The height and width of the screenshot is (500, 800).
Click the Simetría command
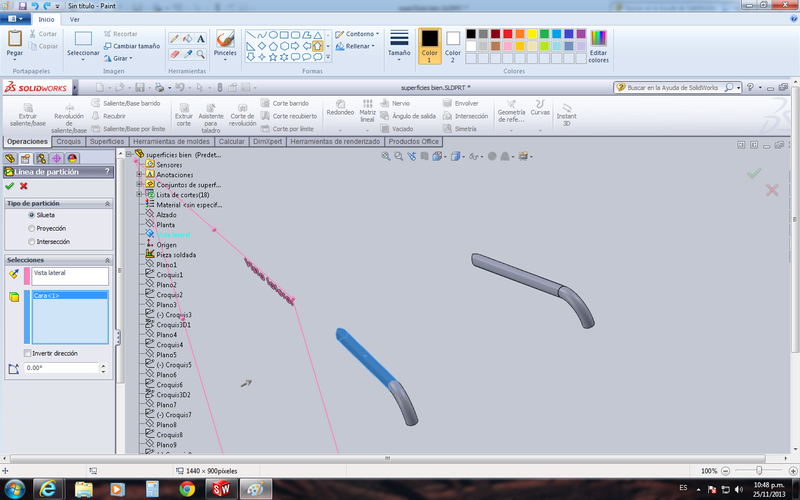tap(460, 129)
